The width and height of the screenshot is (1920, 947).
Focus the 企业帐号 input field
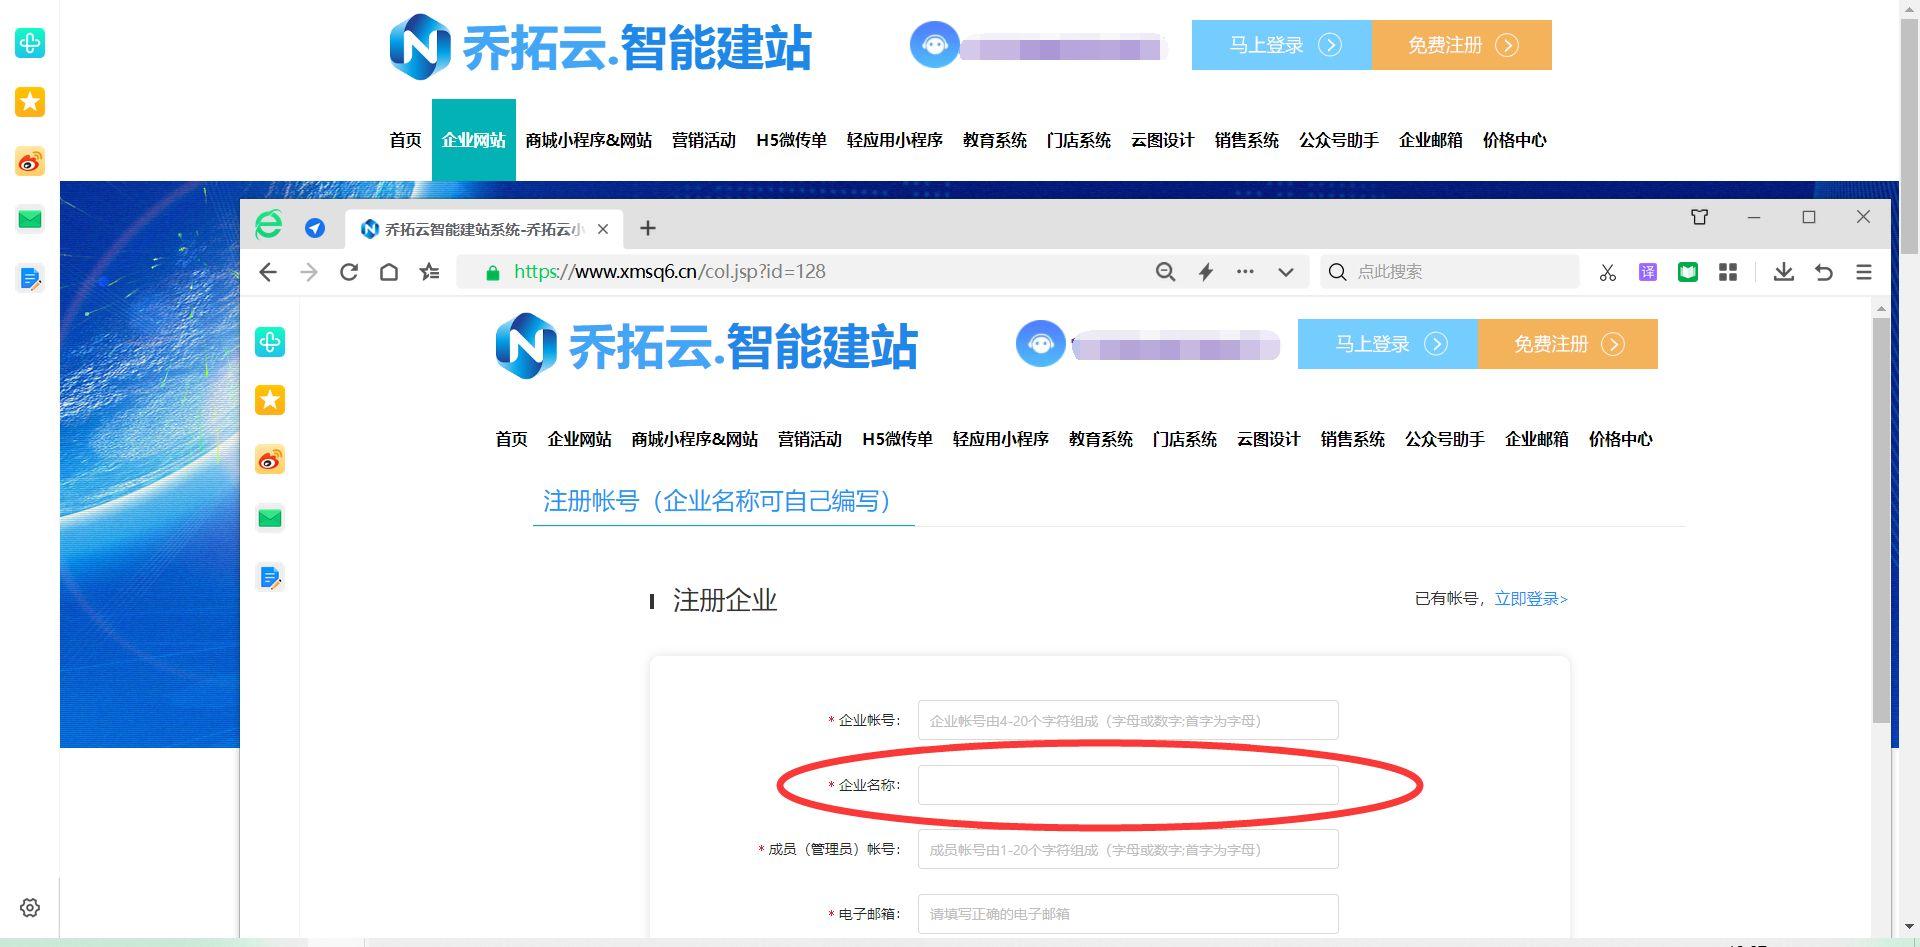1128,720
